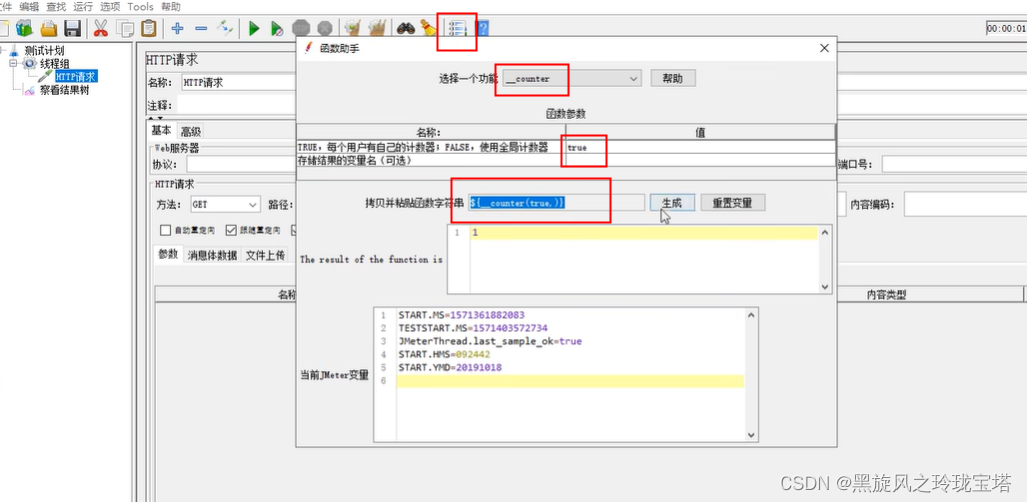Click the 生成 button
Image resolution: width=1027 pixels, height=502 pixels.
click(x=672, y=203)
